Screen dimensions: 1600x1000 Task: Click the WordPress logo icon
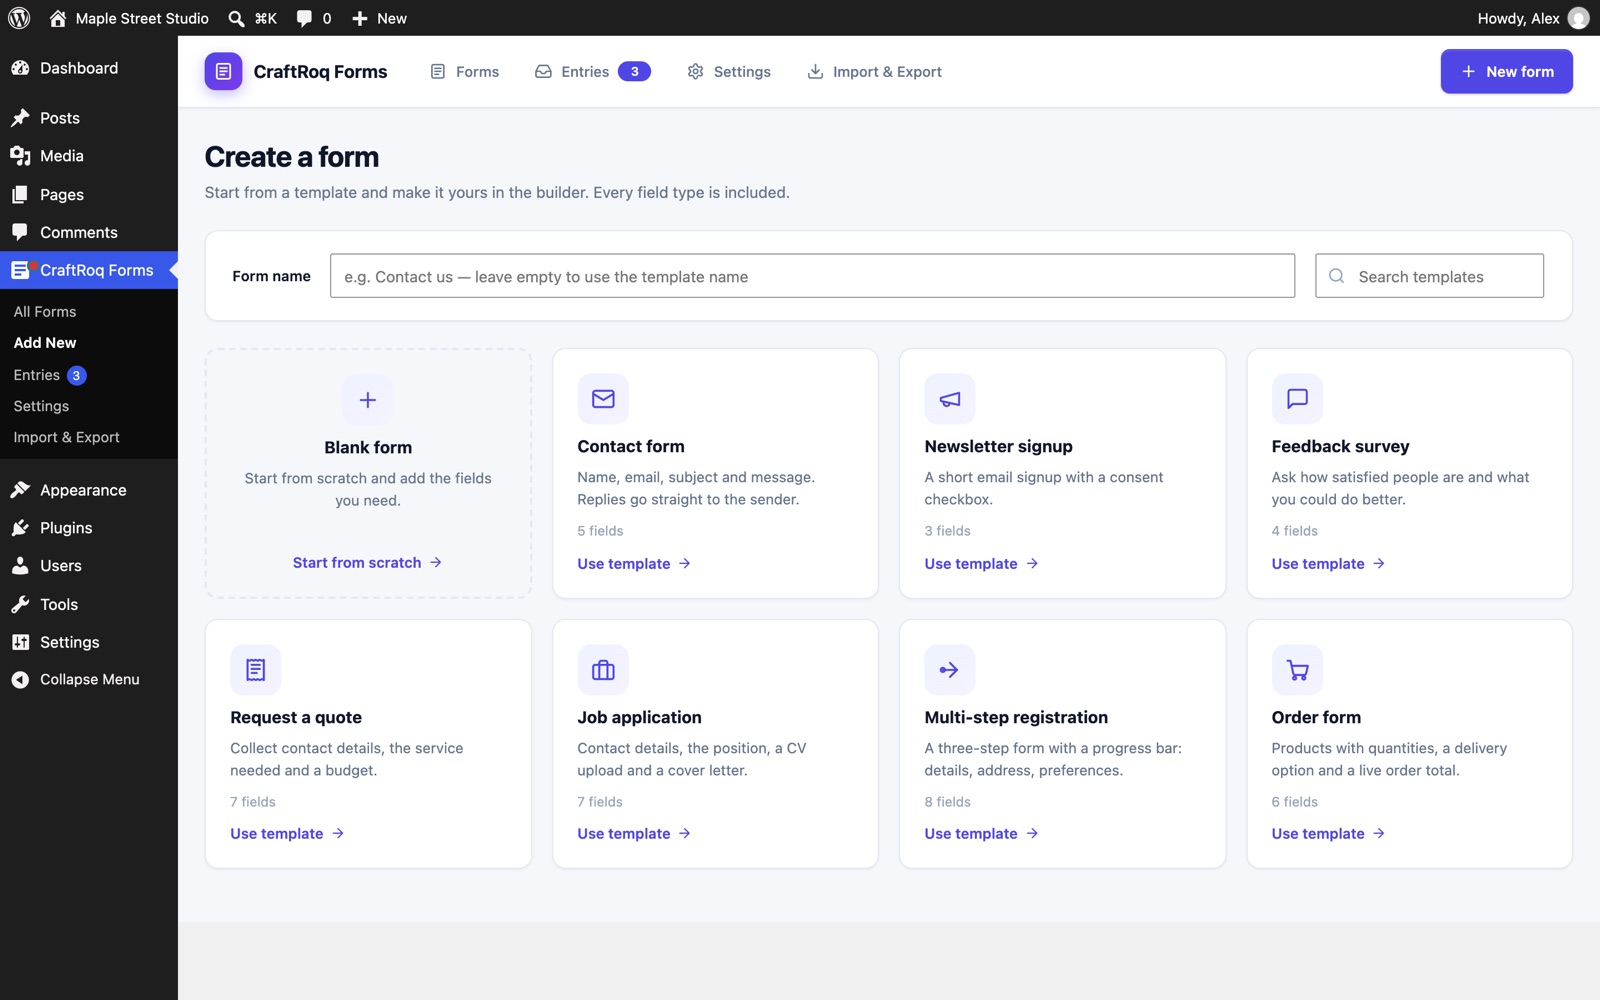pyautogui.click(x=19, y=18)
